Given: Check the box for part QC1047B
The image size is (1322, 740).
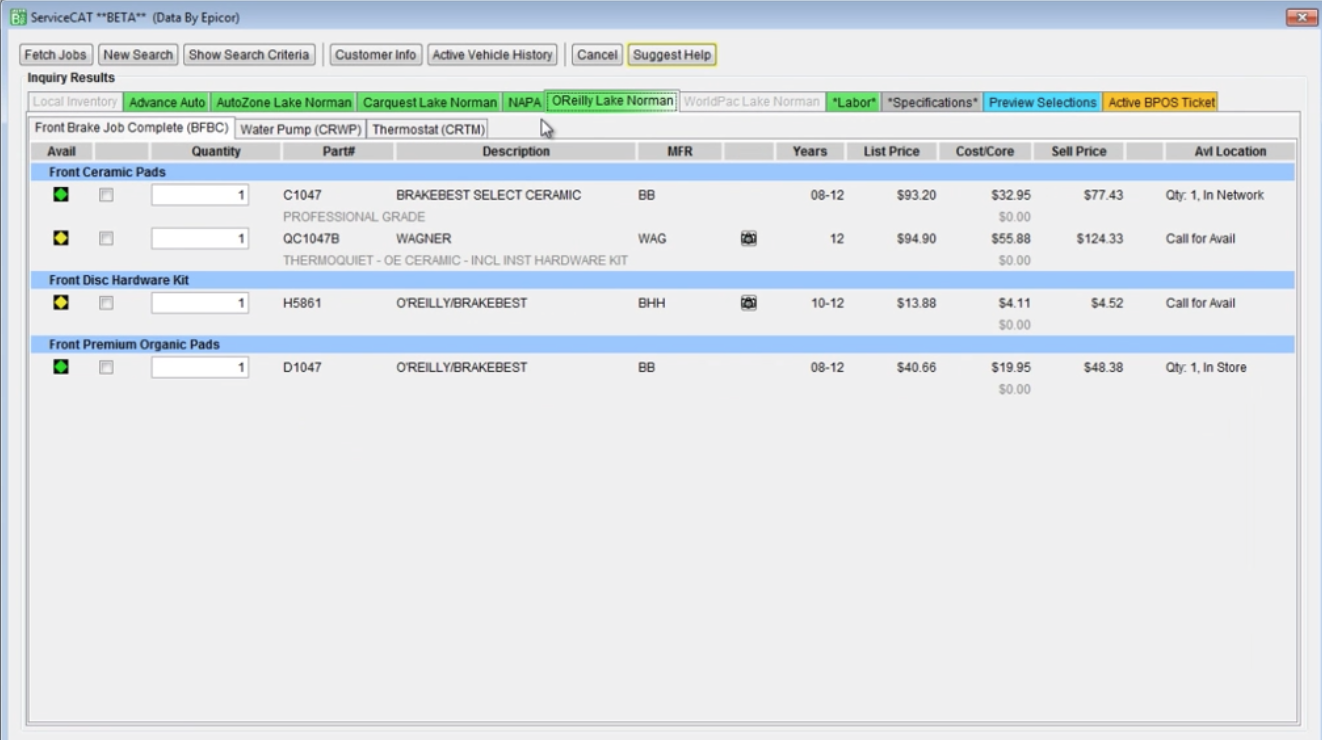Looking at the screenshot, I should (x=106, y=239).
